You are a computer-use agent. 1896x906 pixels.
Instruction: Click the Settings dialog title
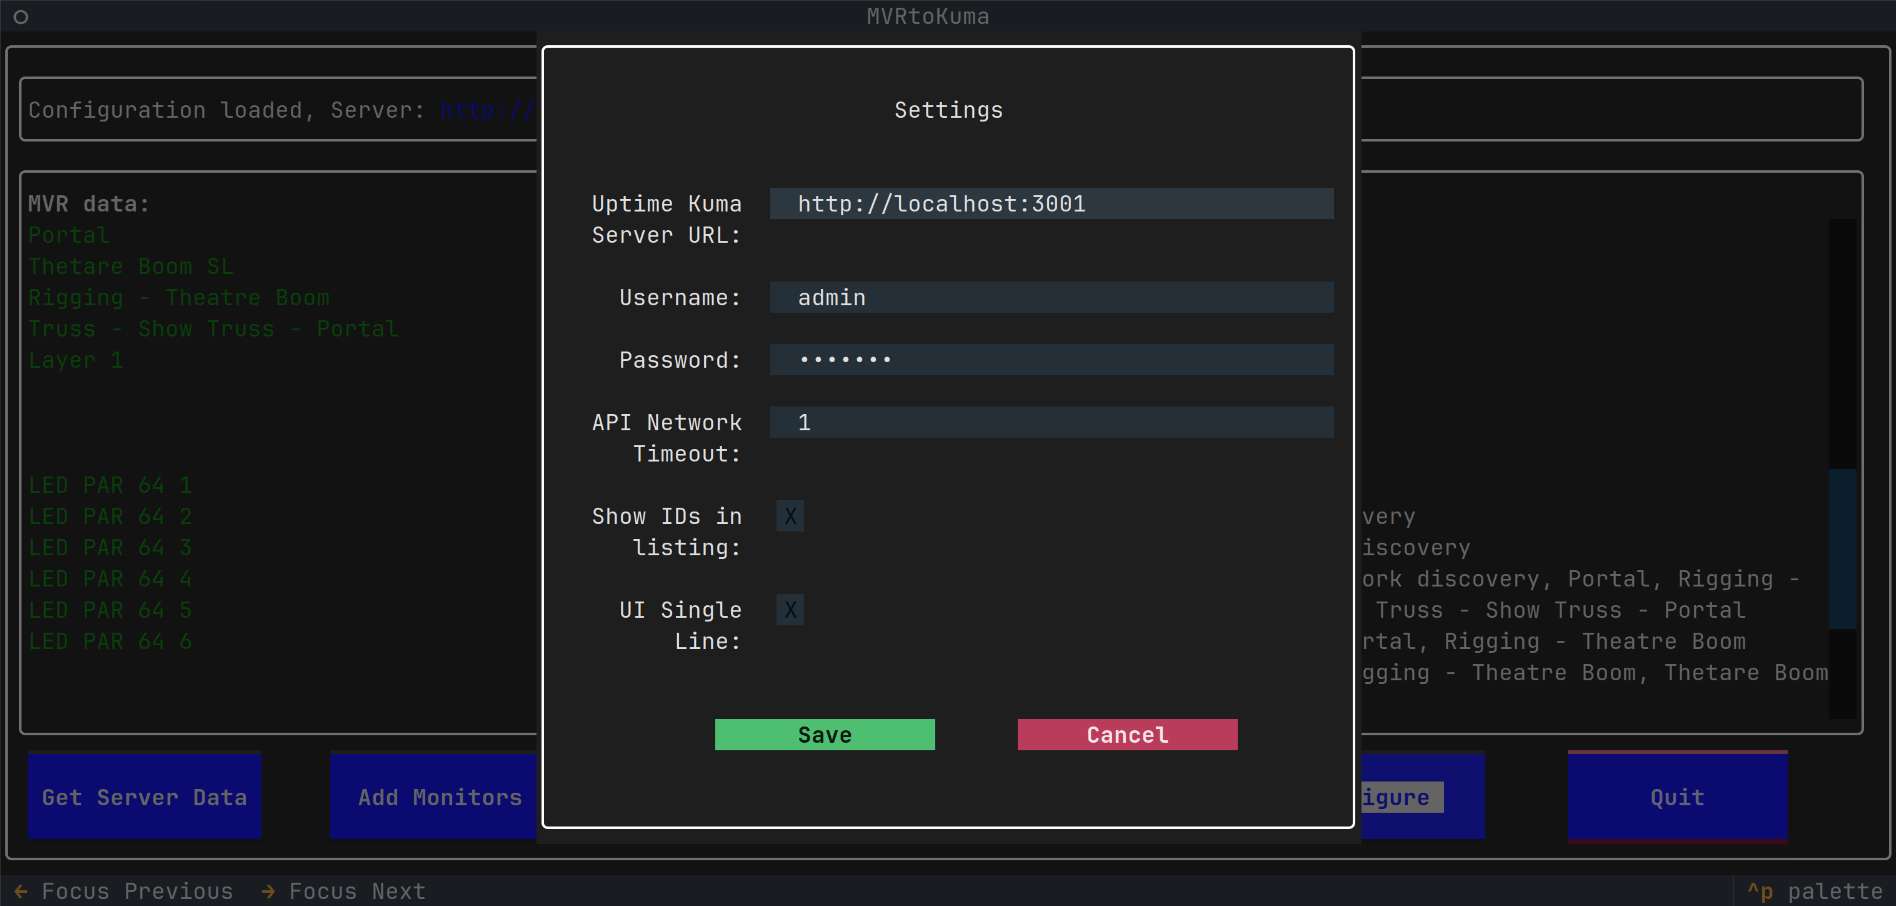[948, 110]
